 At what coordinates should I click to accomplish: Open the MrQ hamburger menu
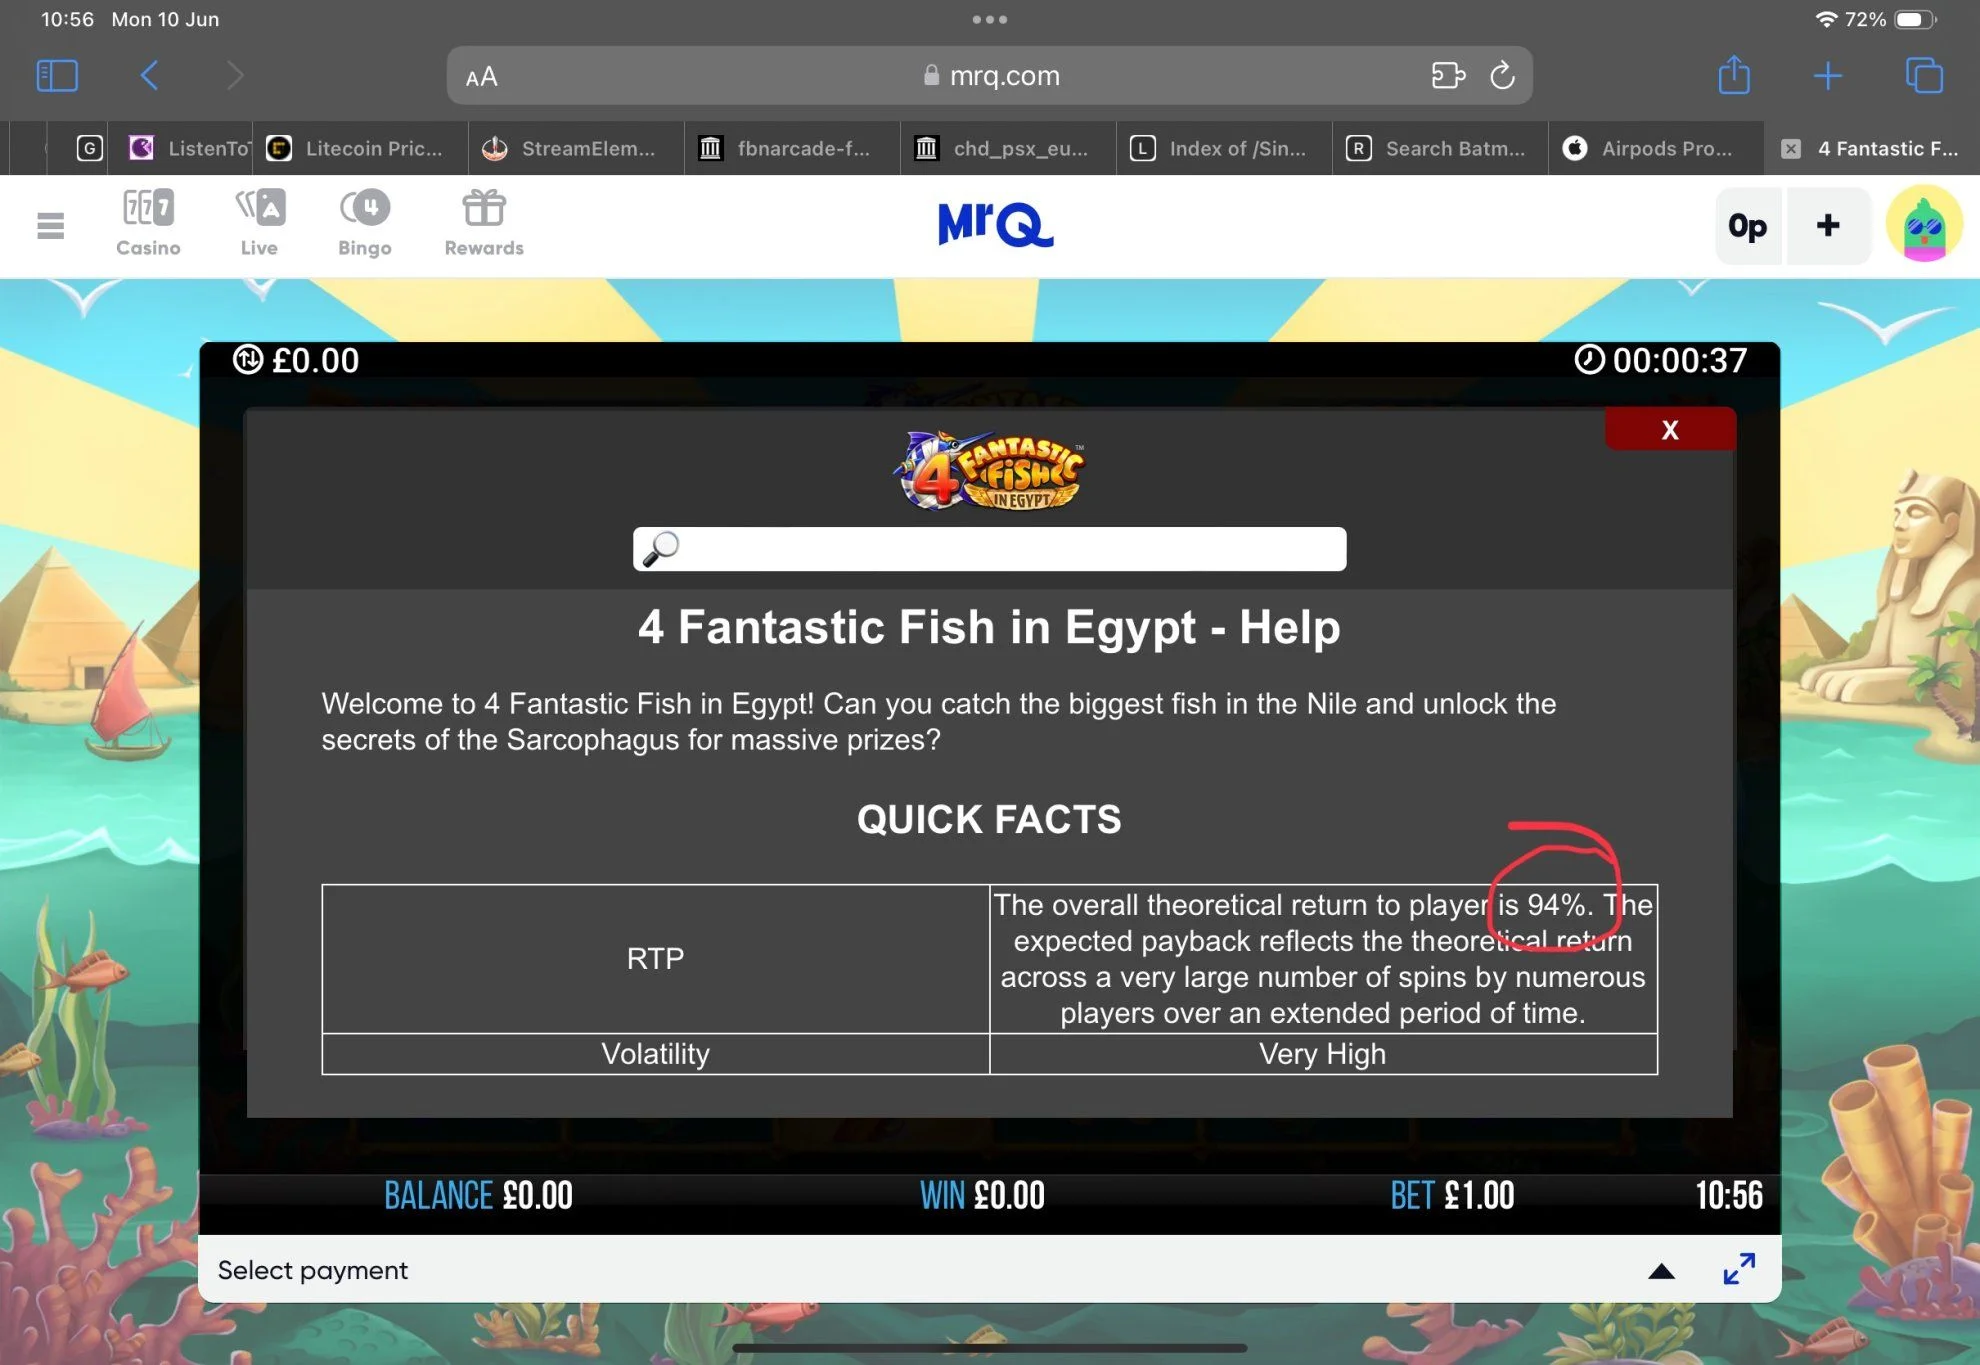coord(50,226)
